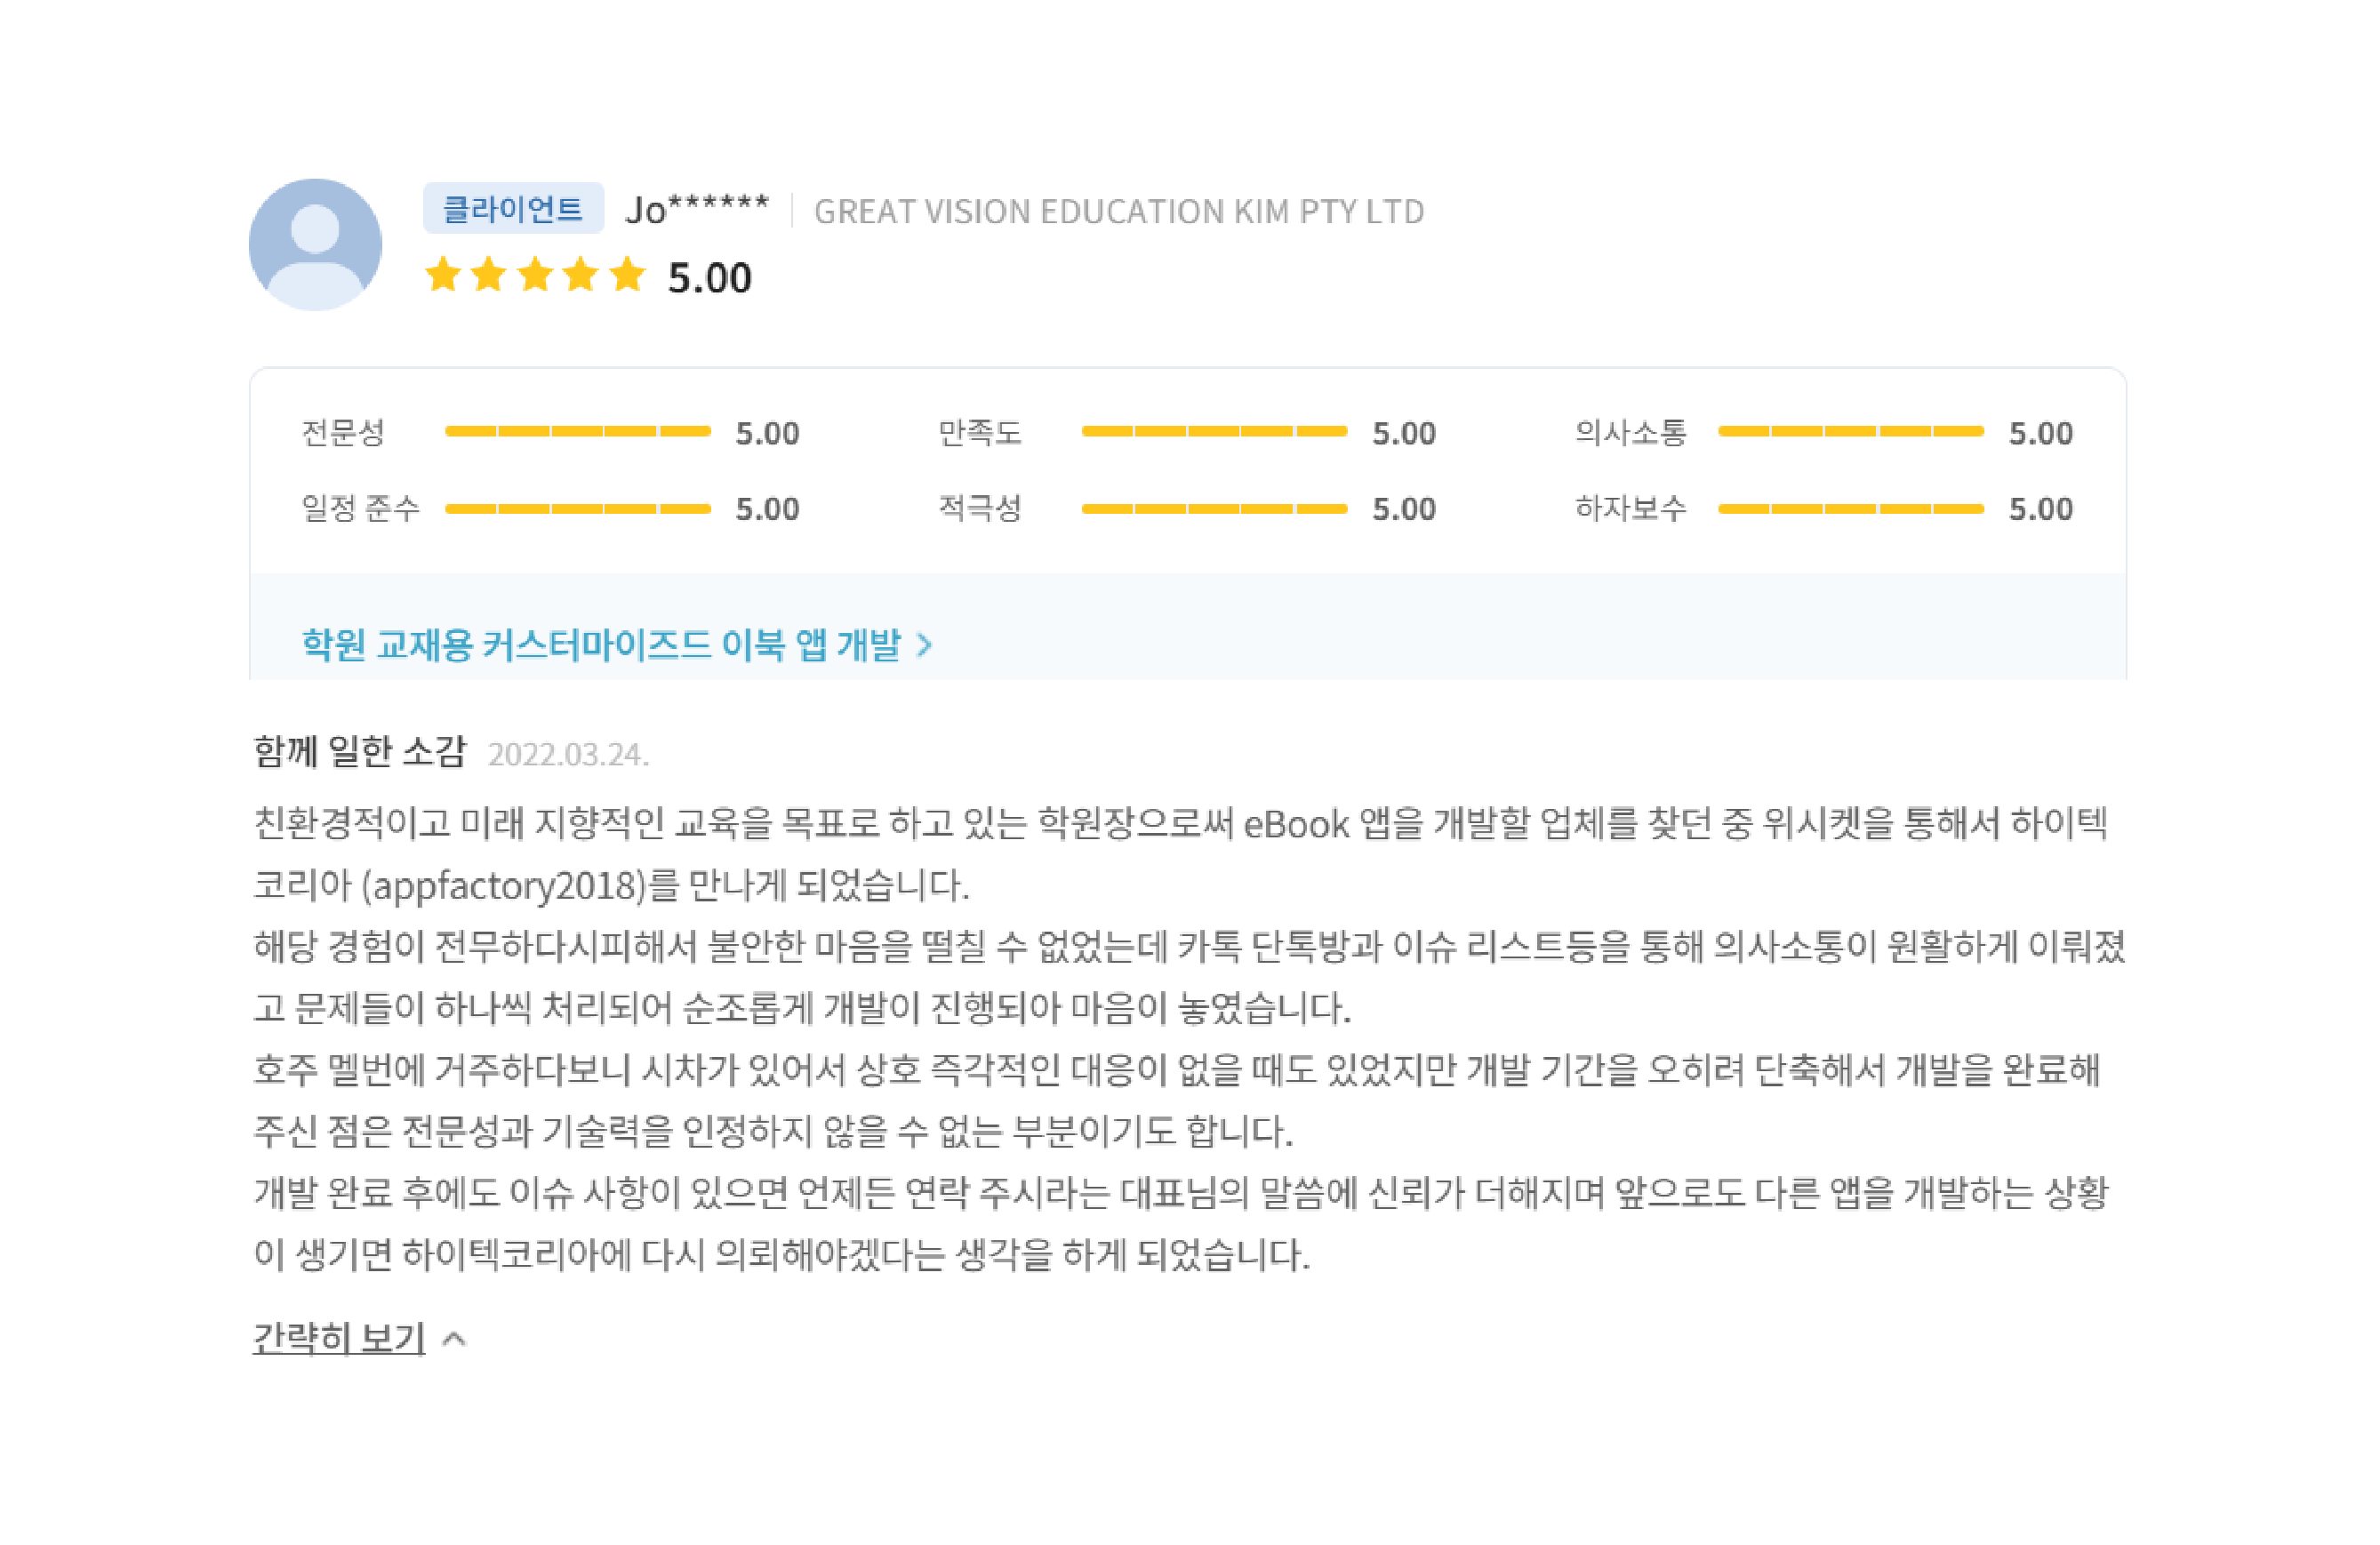Viewport: 2380px width, 1545px height.
Task: Click the client profile avatar icon
Action: click(x=315, y=245)
